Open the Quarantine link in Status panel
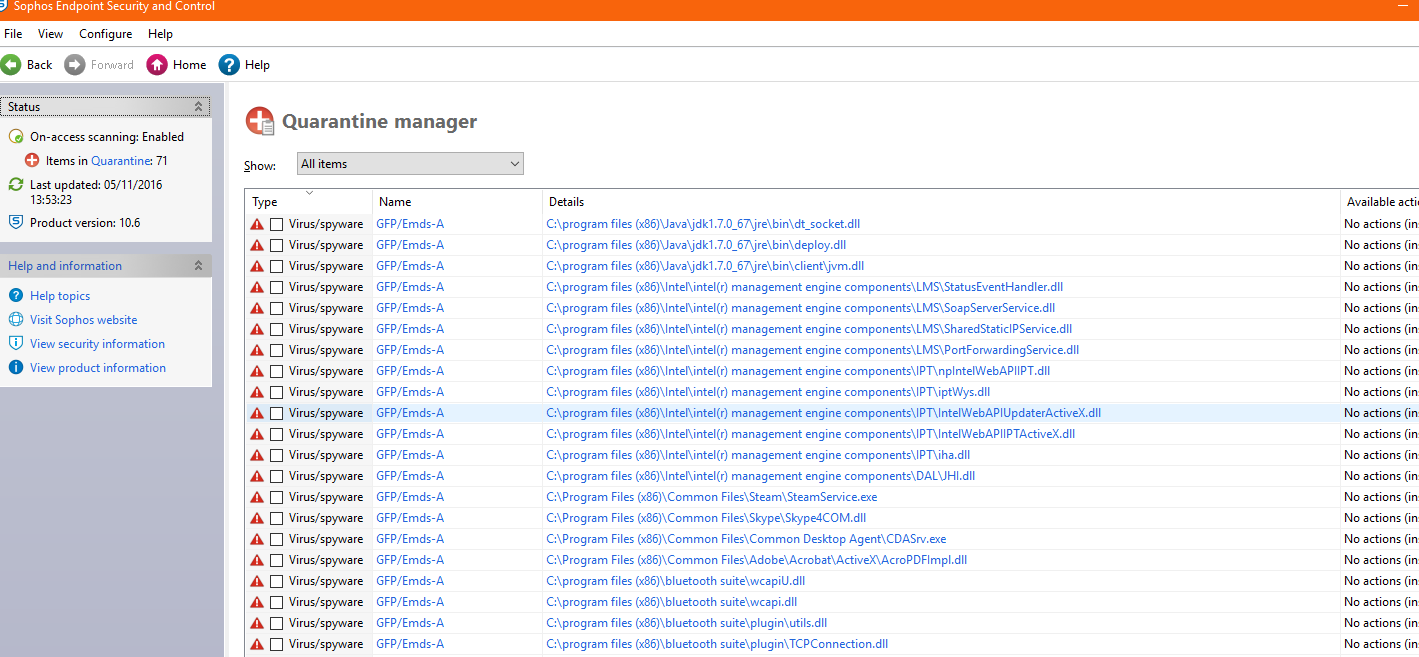This screenshot has width=1419, height=657. coord(121,161)
